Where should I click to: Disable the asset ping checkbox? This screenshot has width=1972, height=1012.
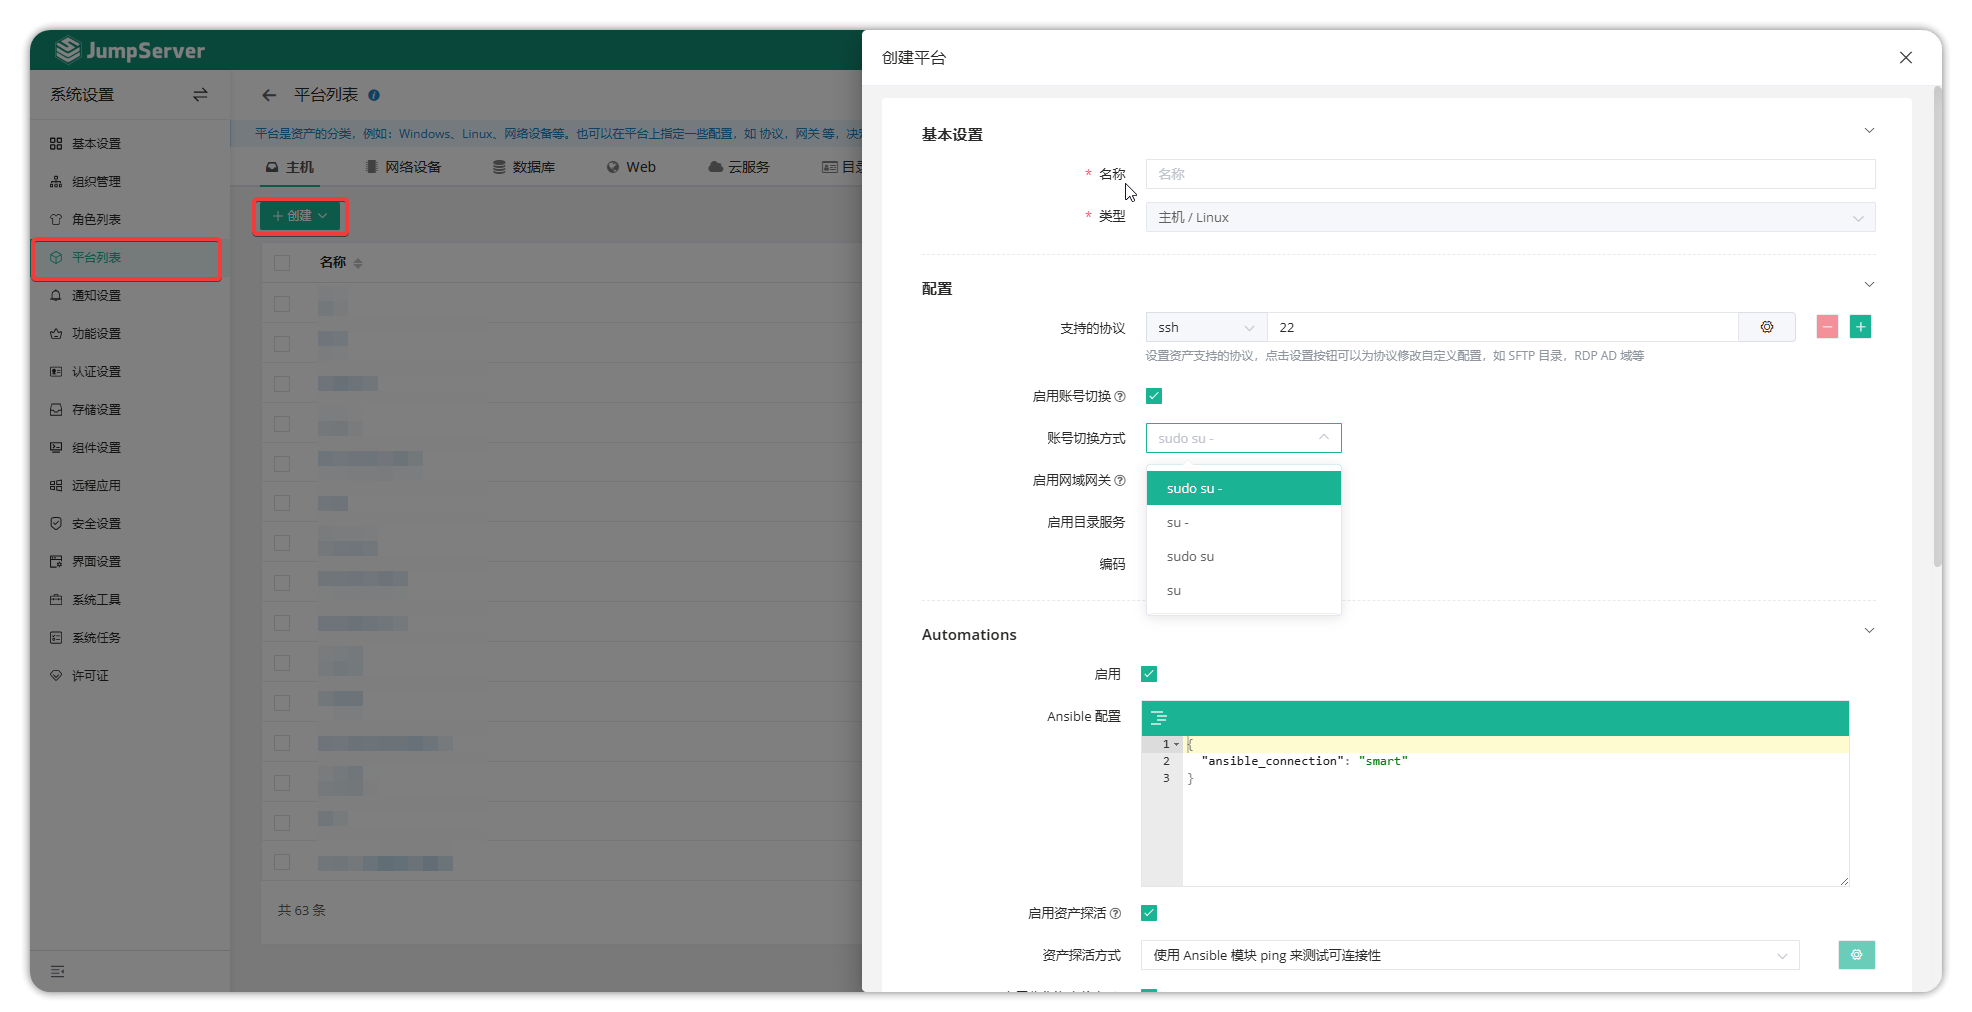pos(1149,913)
